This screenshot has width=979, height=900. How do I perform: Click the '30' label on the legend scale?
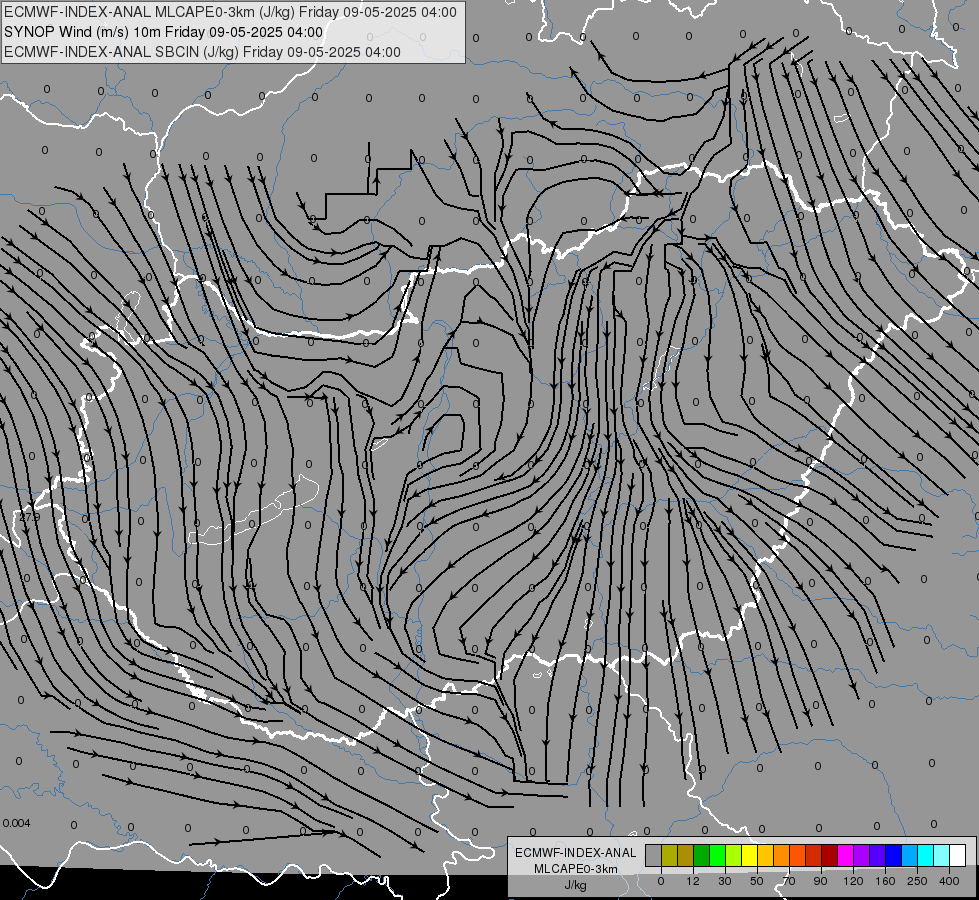725,881
